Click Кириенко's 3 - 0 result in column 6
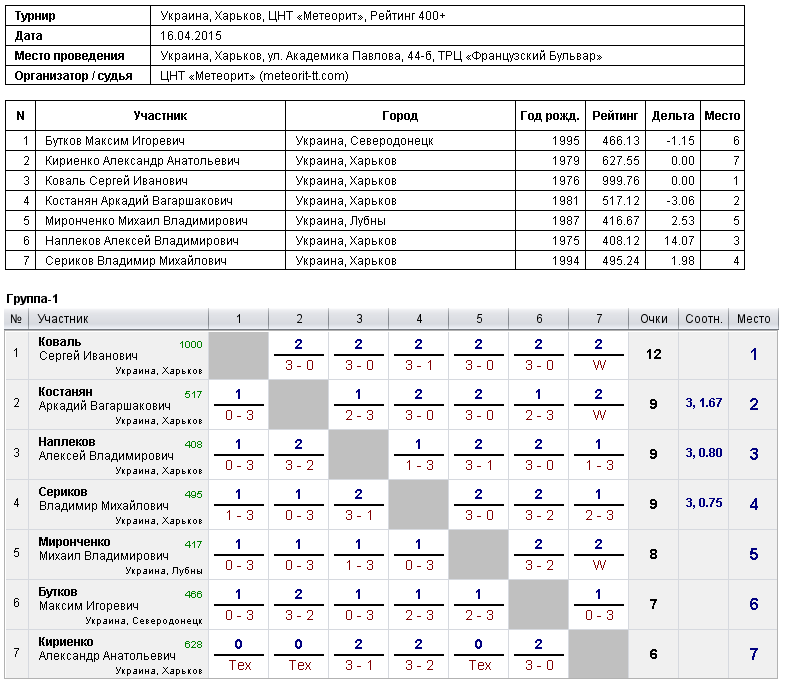Viewport: 788px width, 692px height. click(x=539, y=666)
